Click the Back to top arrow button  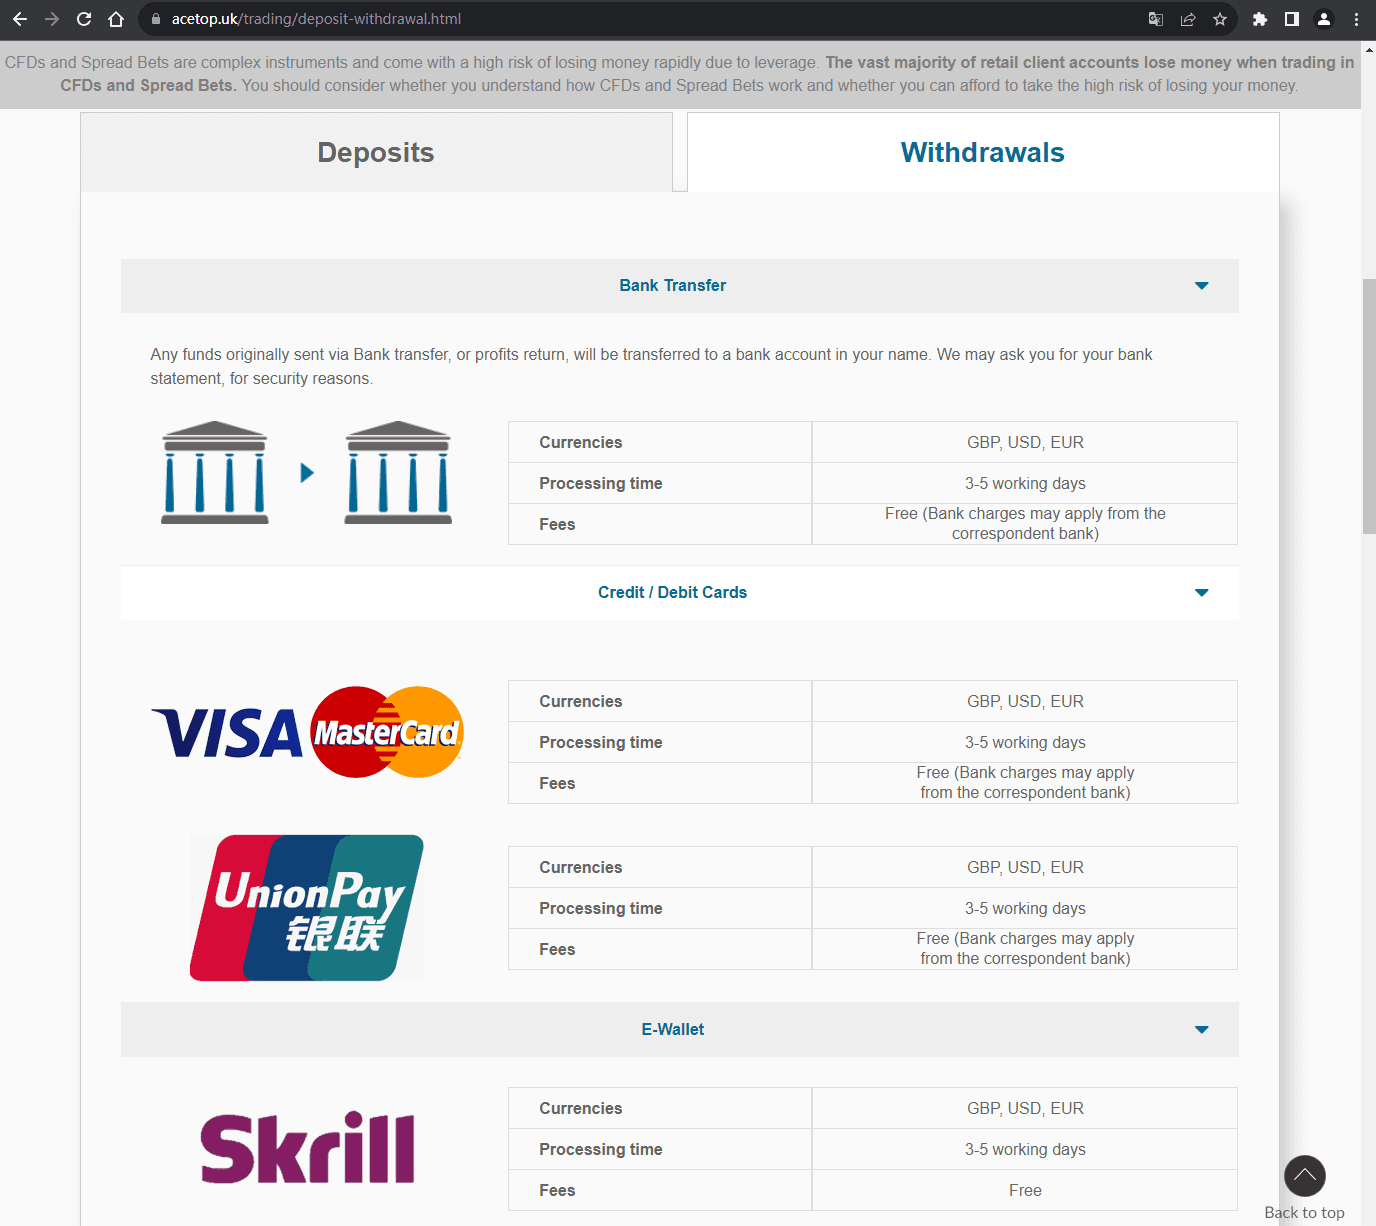(x=1305, y=1176)
